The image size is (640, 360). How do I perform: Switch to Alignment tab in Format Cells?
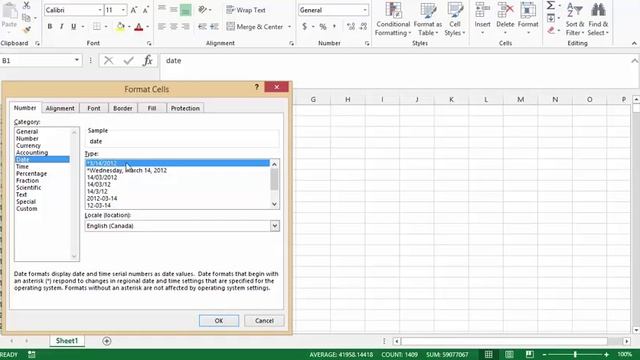click(x=60, y=108)
